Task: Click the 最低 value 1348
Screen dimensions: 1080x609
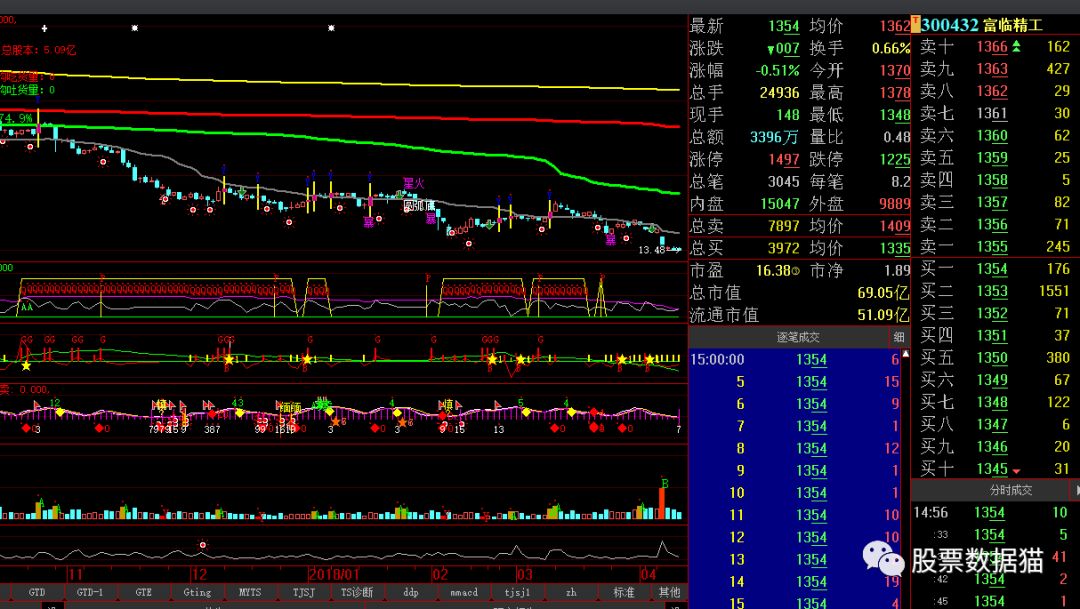Action: [895, 115]
